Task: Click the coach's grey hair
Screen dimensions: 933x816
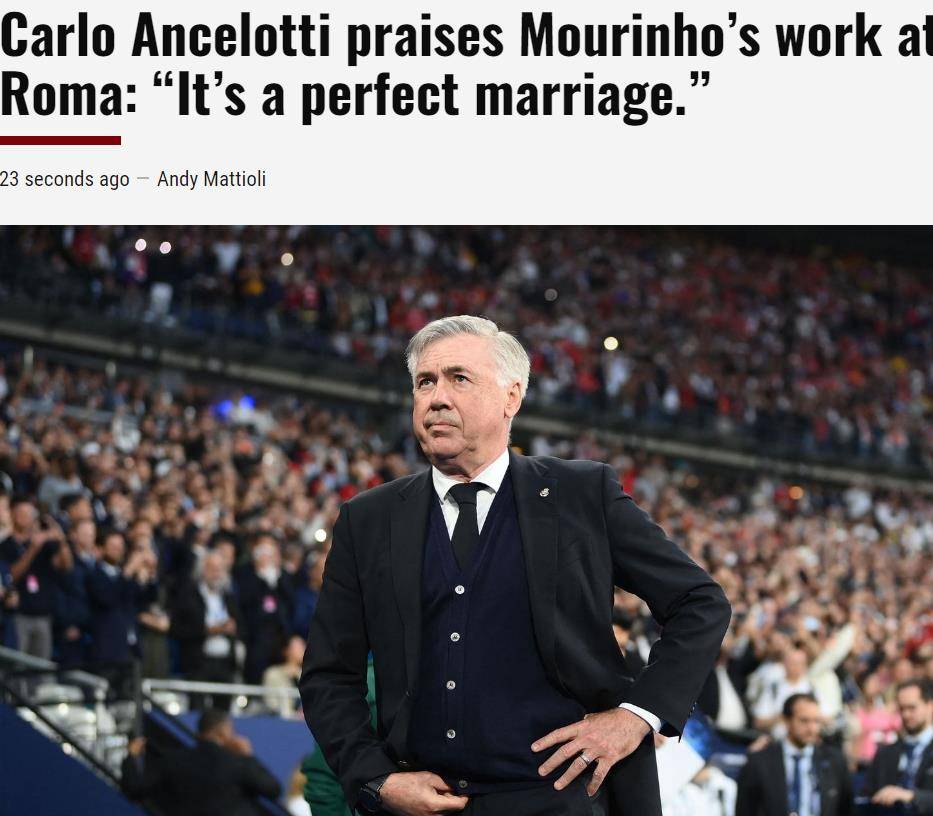Action: [x=470, y=345]
